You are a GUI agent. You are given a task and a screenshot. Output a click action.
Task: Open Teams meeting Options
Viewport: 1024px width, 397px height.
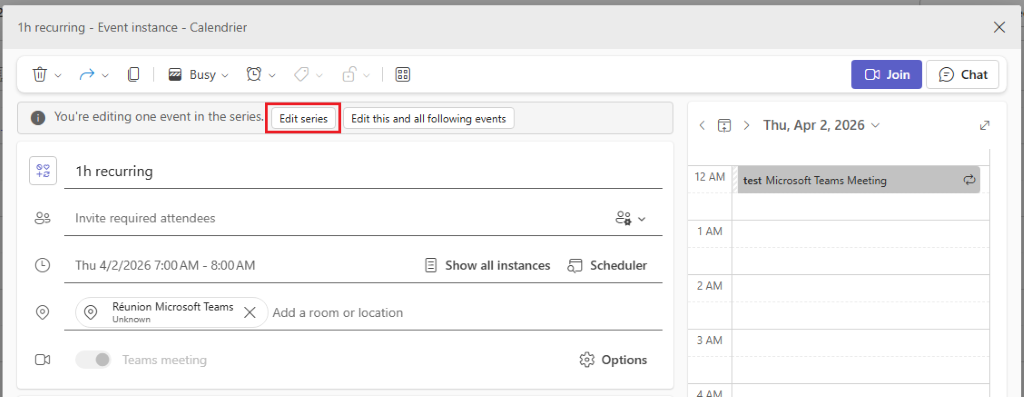point(613,360)
